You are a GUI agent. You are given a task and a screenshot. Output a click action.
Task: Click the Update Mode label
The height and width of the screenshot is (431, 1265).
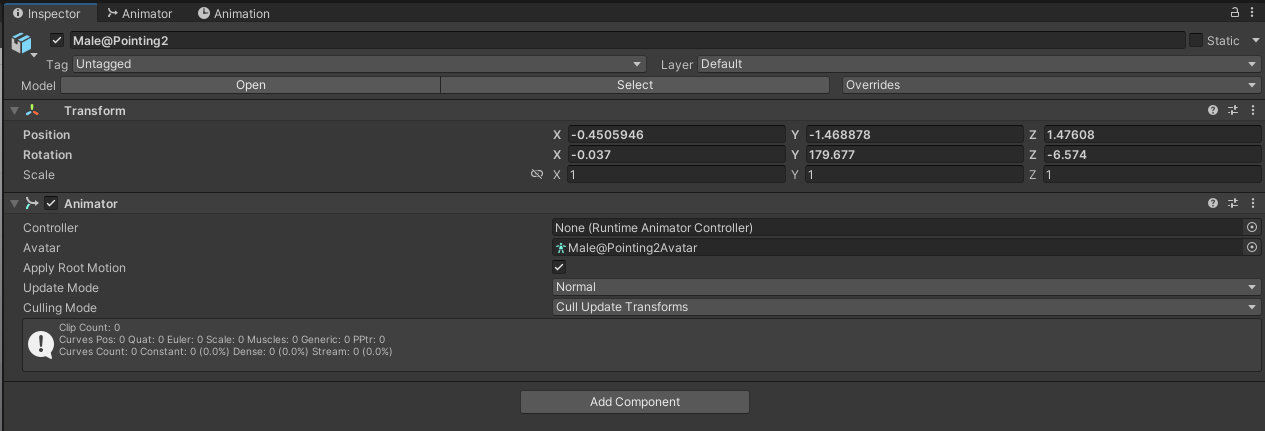pos(59,288)
